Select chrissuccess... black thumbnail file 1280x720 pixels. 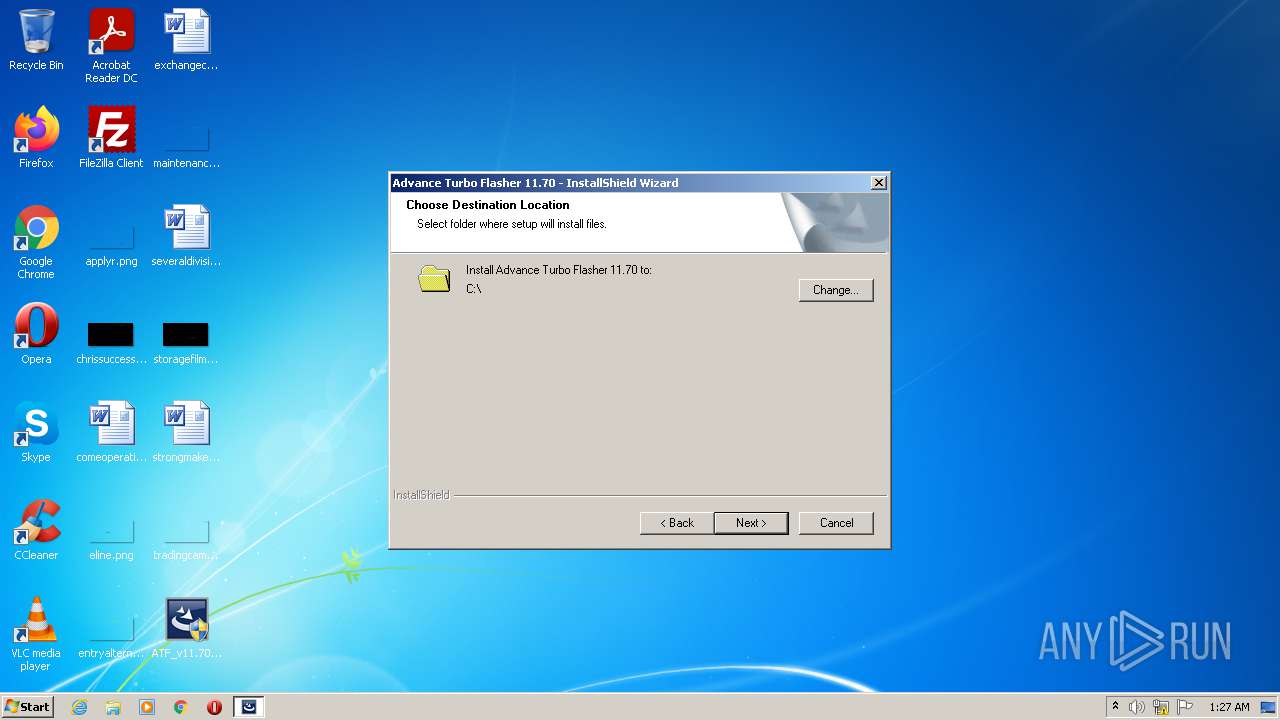(x=111, y=341)
